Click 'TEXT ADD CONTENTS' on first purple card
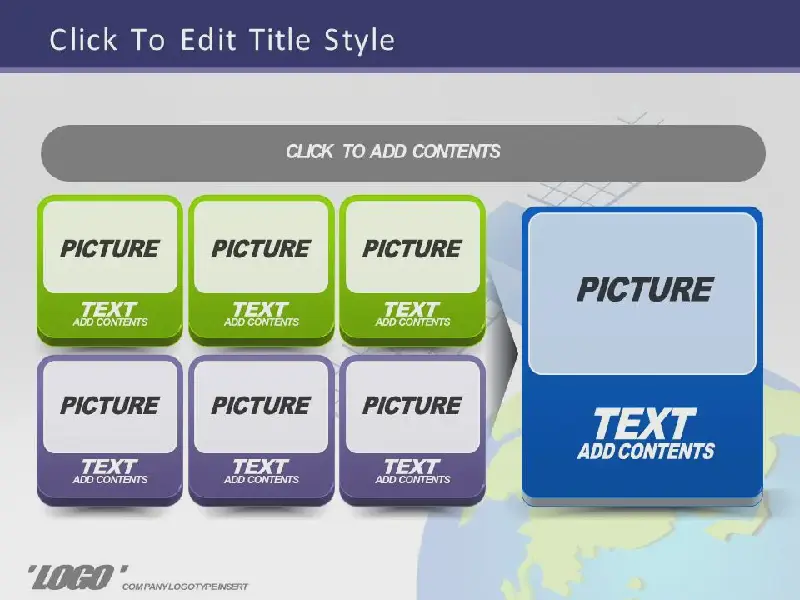This screenshot has height=600, width=800. [x=110, y=471]
